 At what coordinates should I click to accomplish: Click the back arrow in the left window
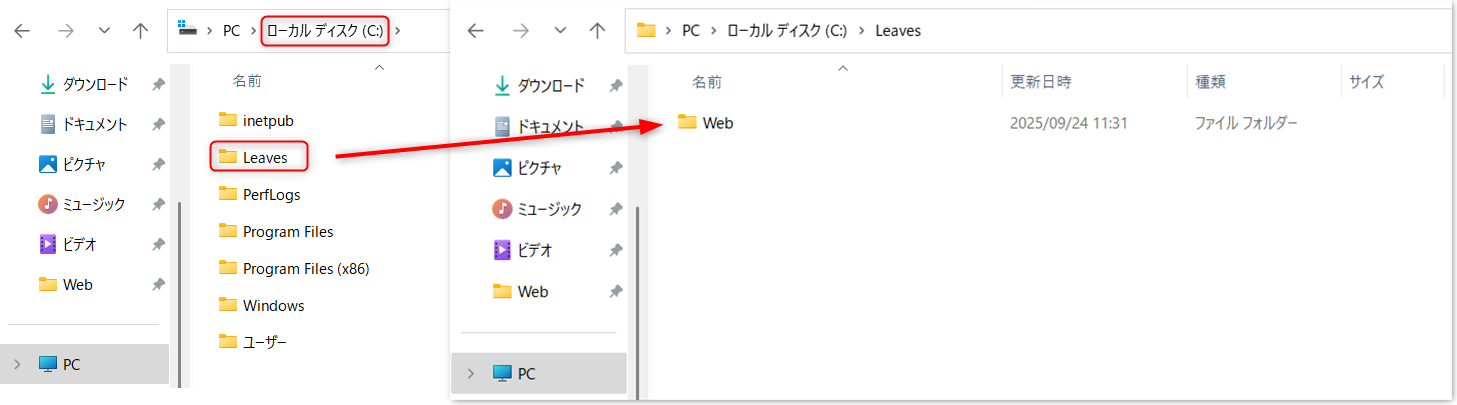click(22, 31)
